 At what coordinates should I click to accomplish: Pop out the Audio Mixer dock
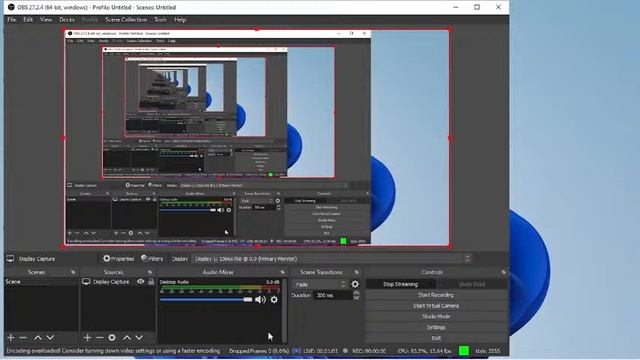click(x=282, y=272)
